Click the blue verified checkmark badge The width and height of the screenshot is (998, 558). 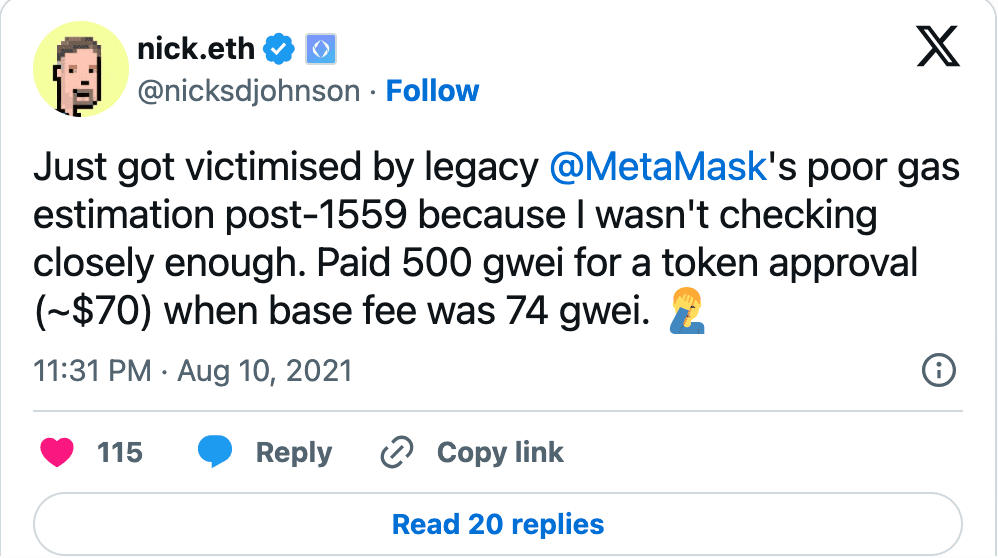point(279,47)
